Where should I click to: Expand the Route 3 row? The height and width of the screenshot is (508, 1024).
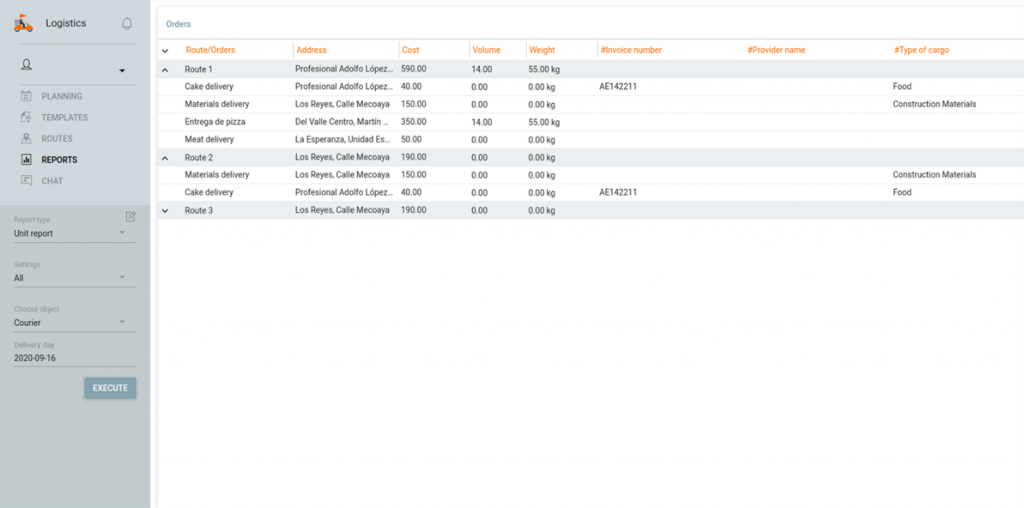coord(165,211)
